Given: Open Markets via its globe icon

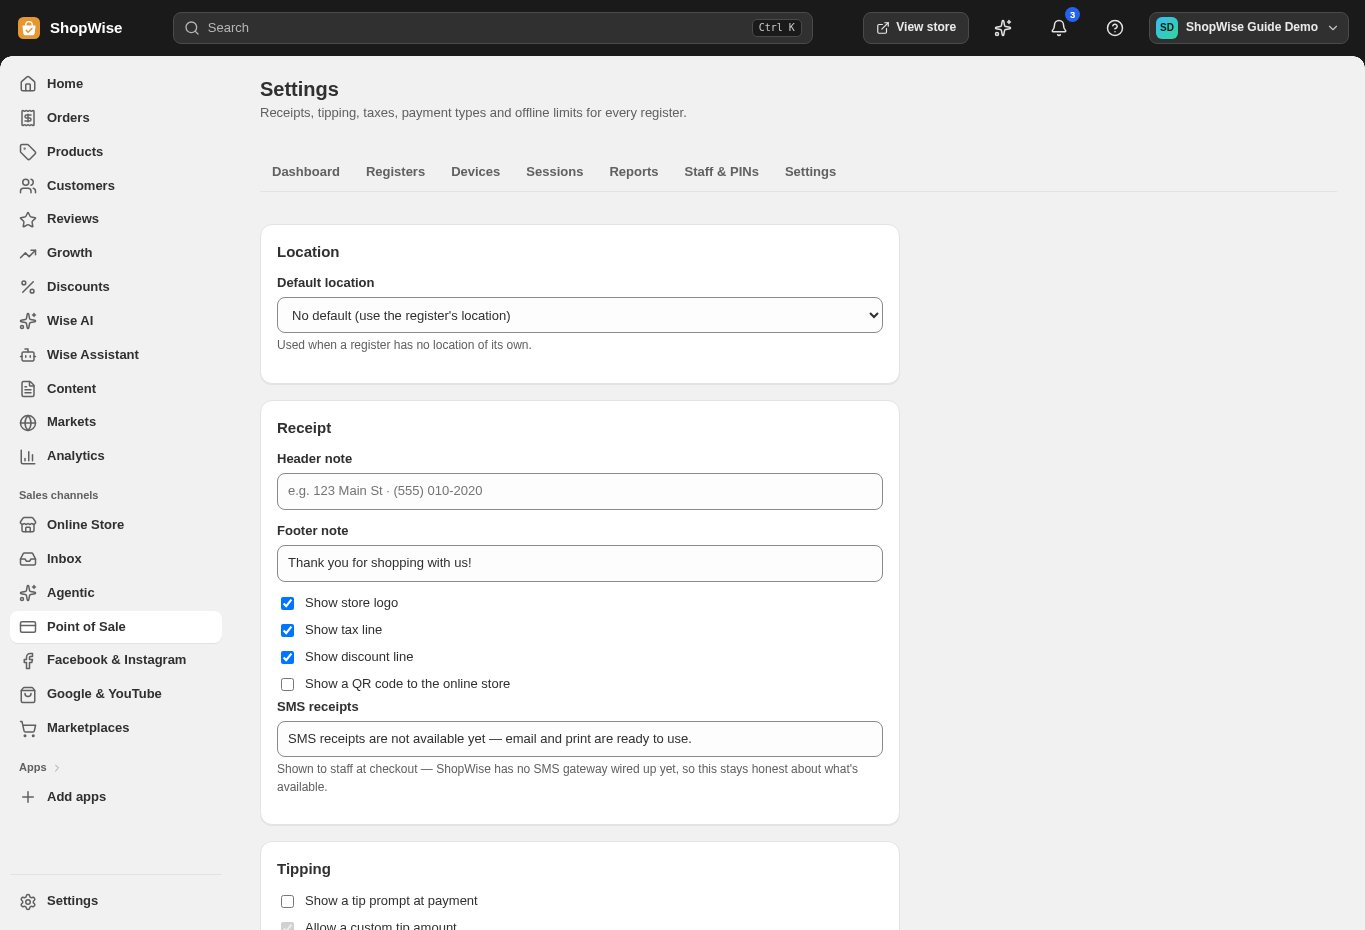Looking at the screenshot, I should pyautogui.click(x=28, y=422).
